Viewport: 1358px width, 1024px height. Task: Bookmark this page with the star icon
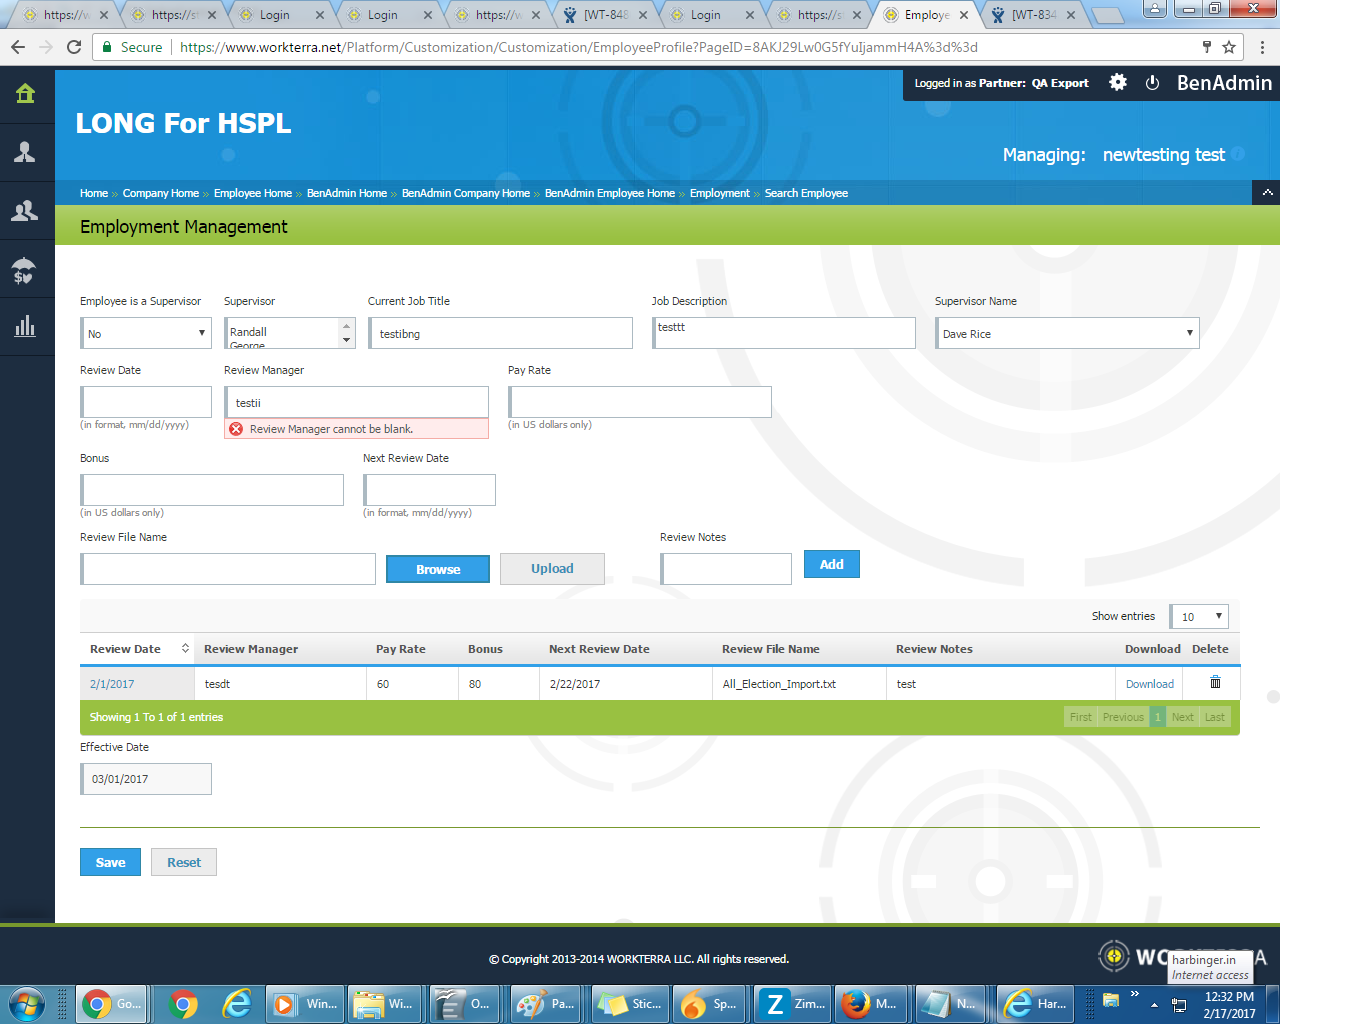tap(1229, 47)
